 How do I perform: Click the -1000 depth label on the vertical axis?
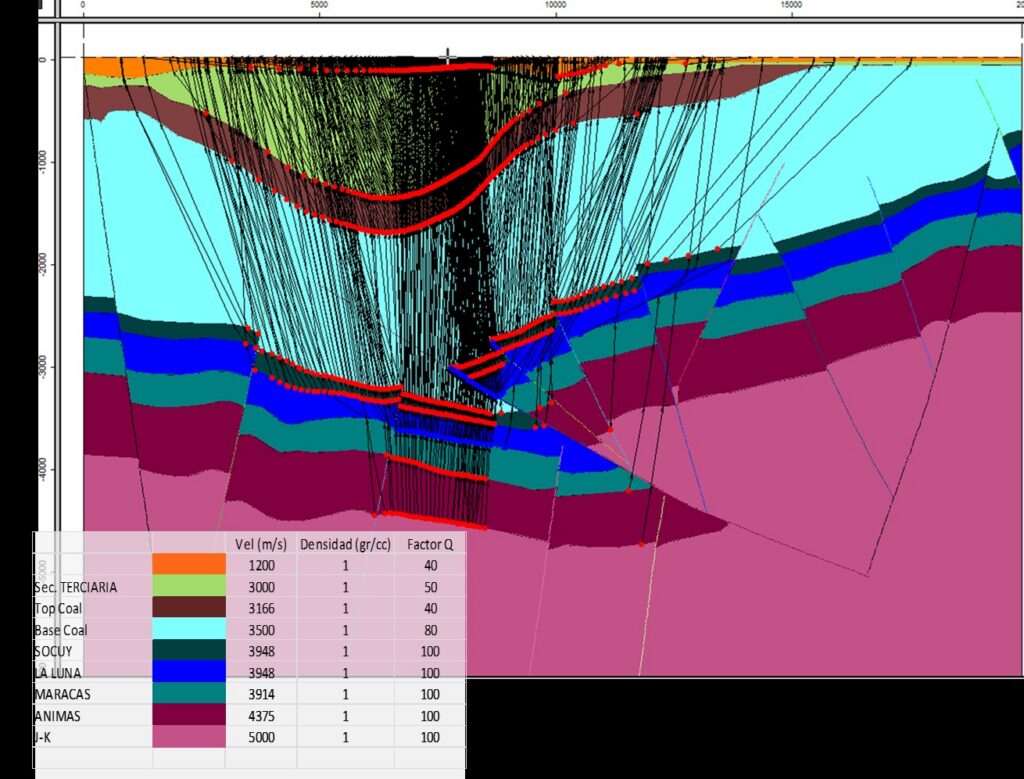click(x=42, y=161)
